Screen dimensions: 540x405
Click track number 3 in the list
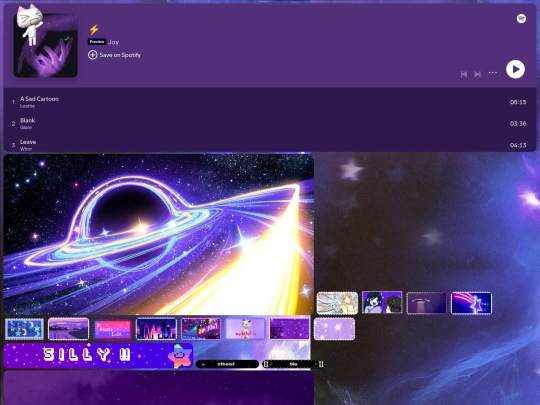coord(13,145)
